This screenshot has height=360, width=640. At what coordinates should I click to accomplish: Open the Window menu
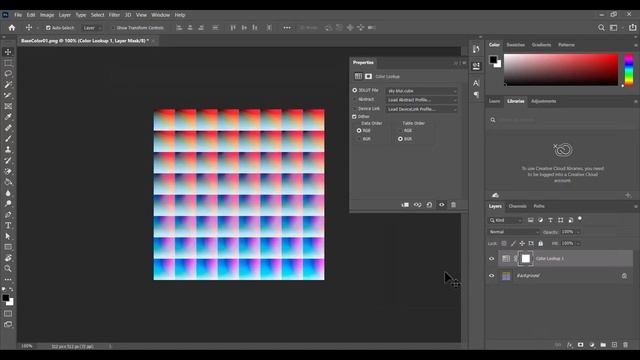tap(160, 15)
